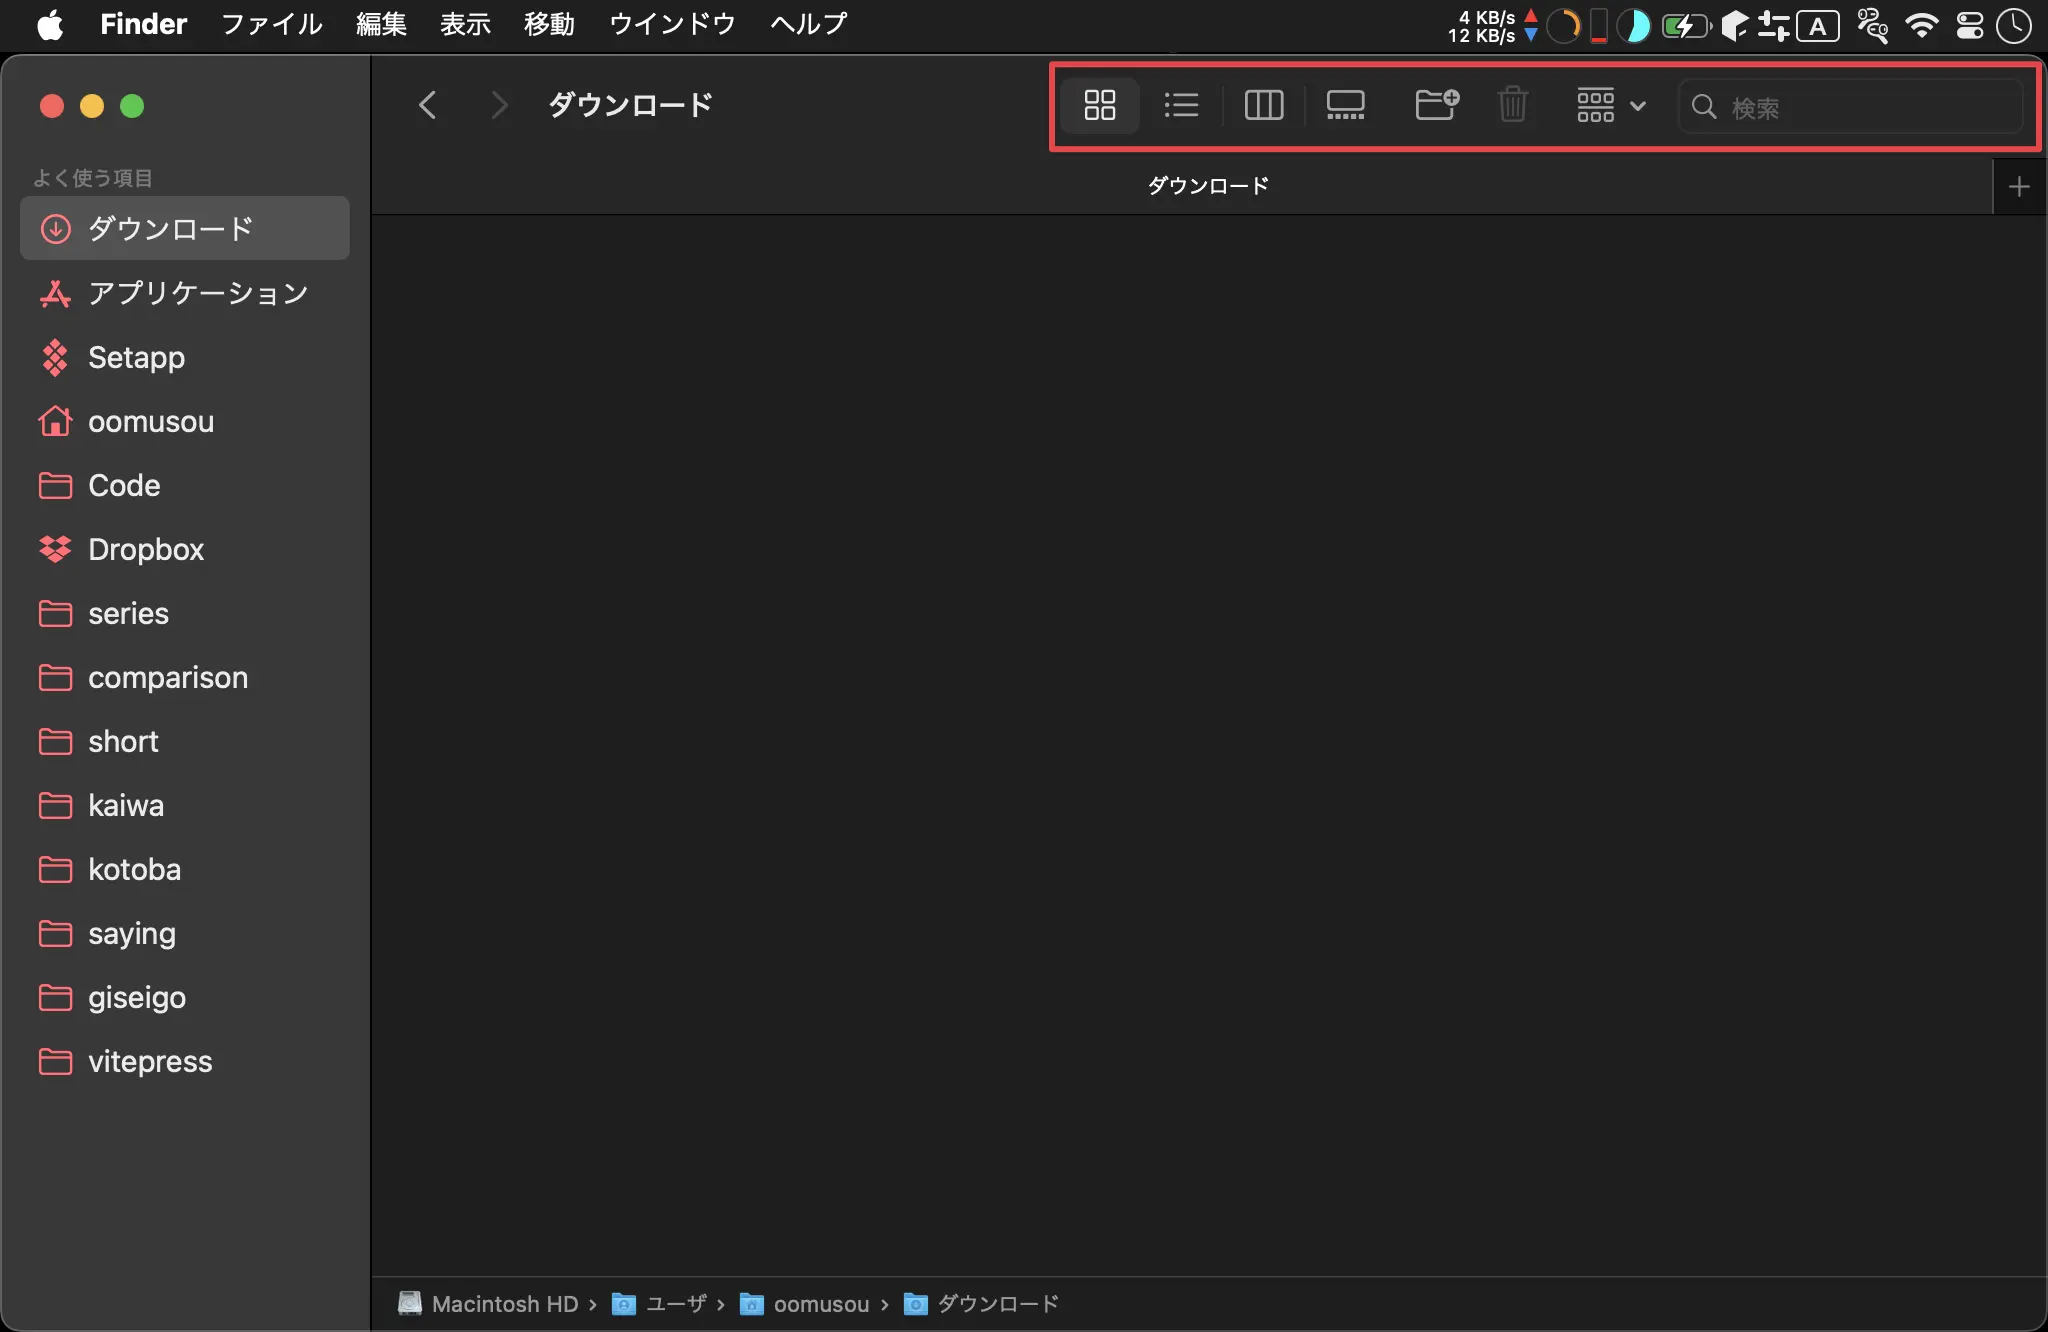The height and width of the screenshot is (1332, 2048).
Task: Open comparison folder in sidebar
Action: [x=185, y=677]
